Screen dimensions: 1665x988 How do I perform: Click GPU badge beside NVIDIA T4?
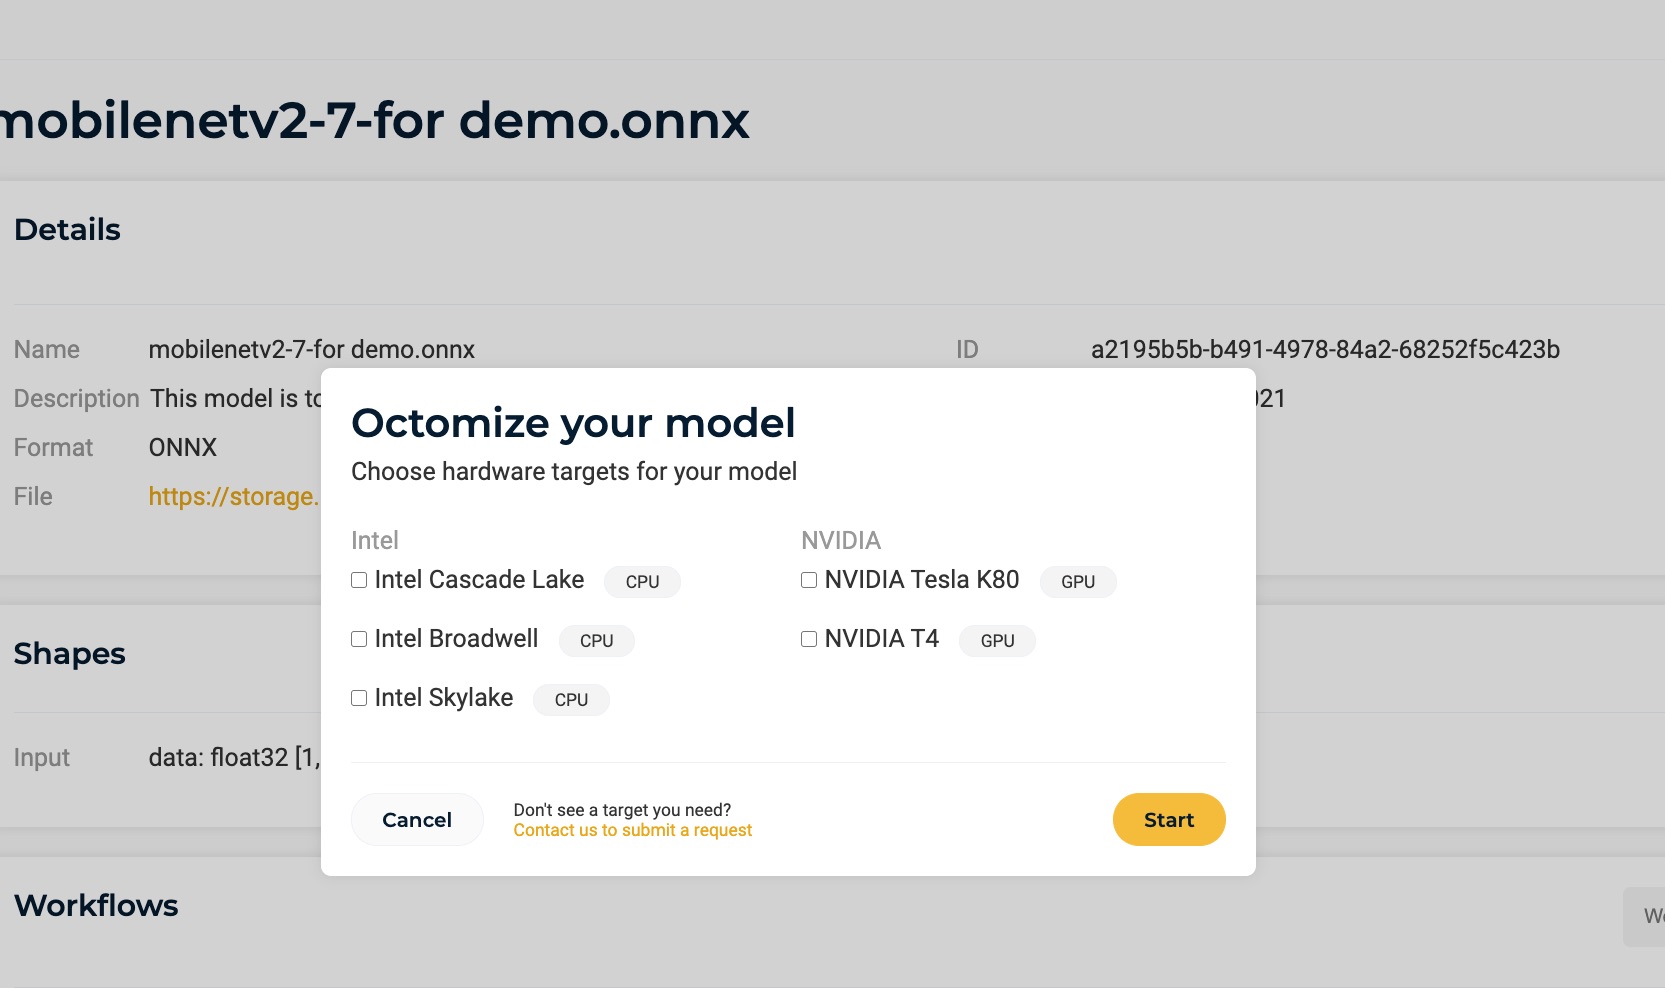point(997,641)
